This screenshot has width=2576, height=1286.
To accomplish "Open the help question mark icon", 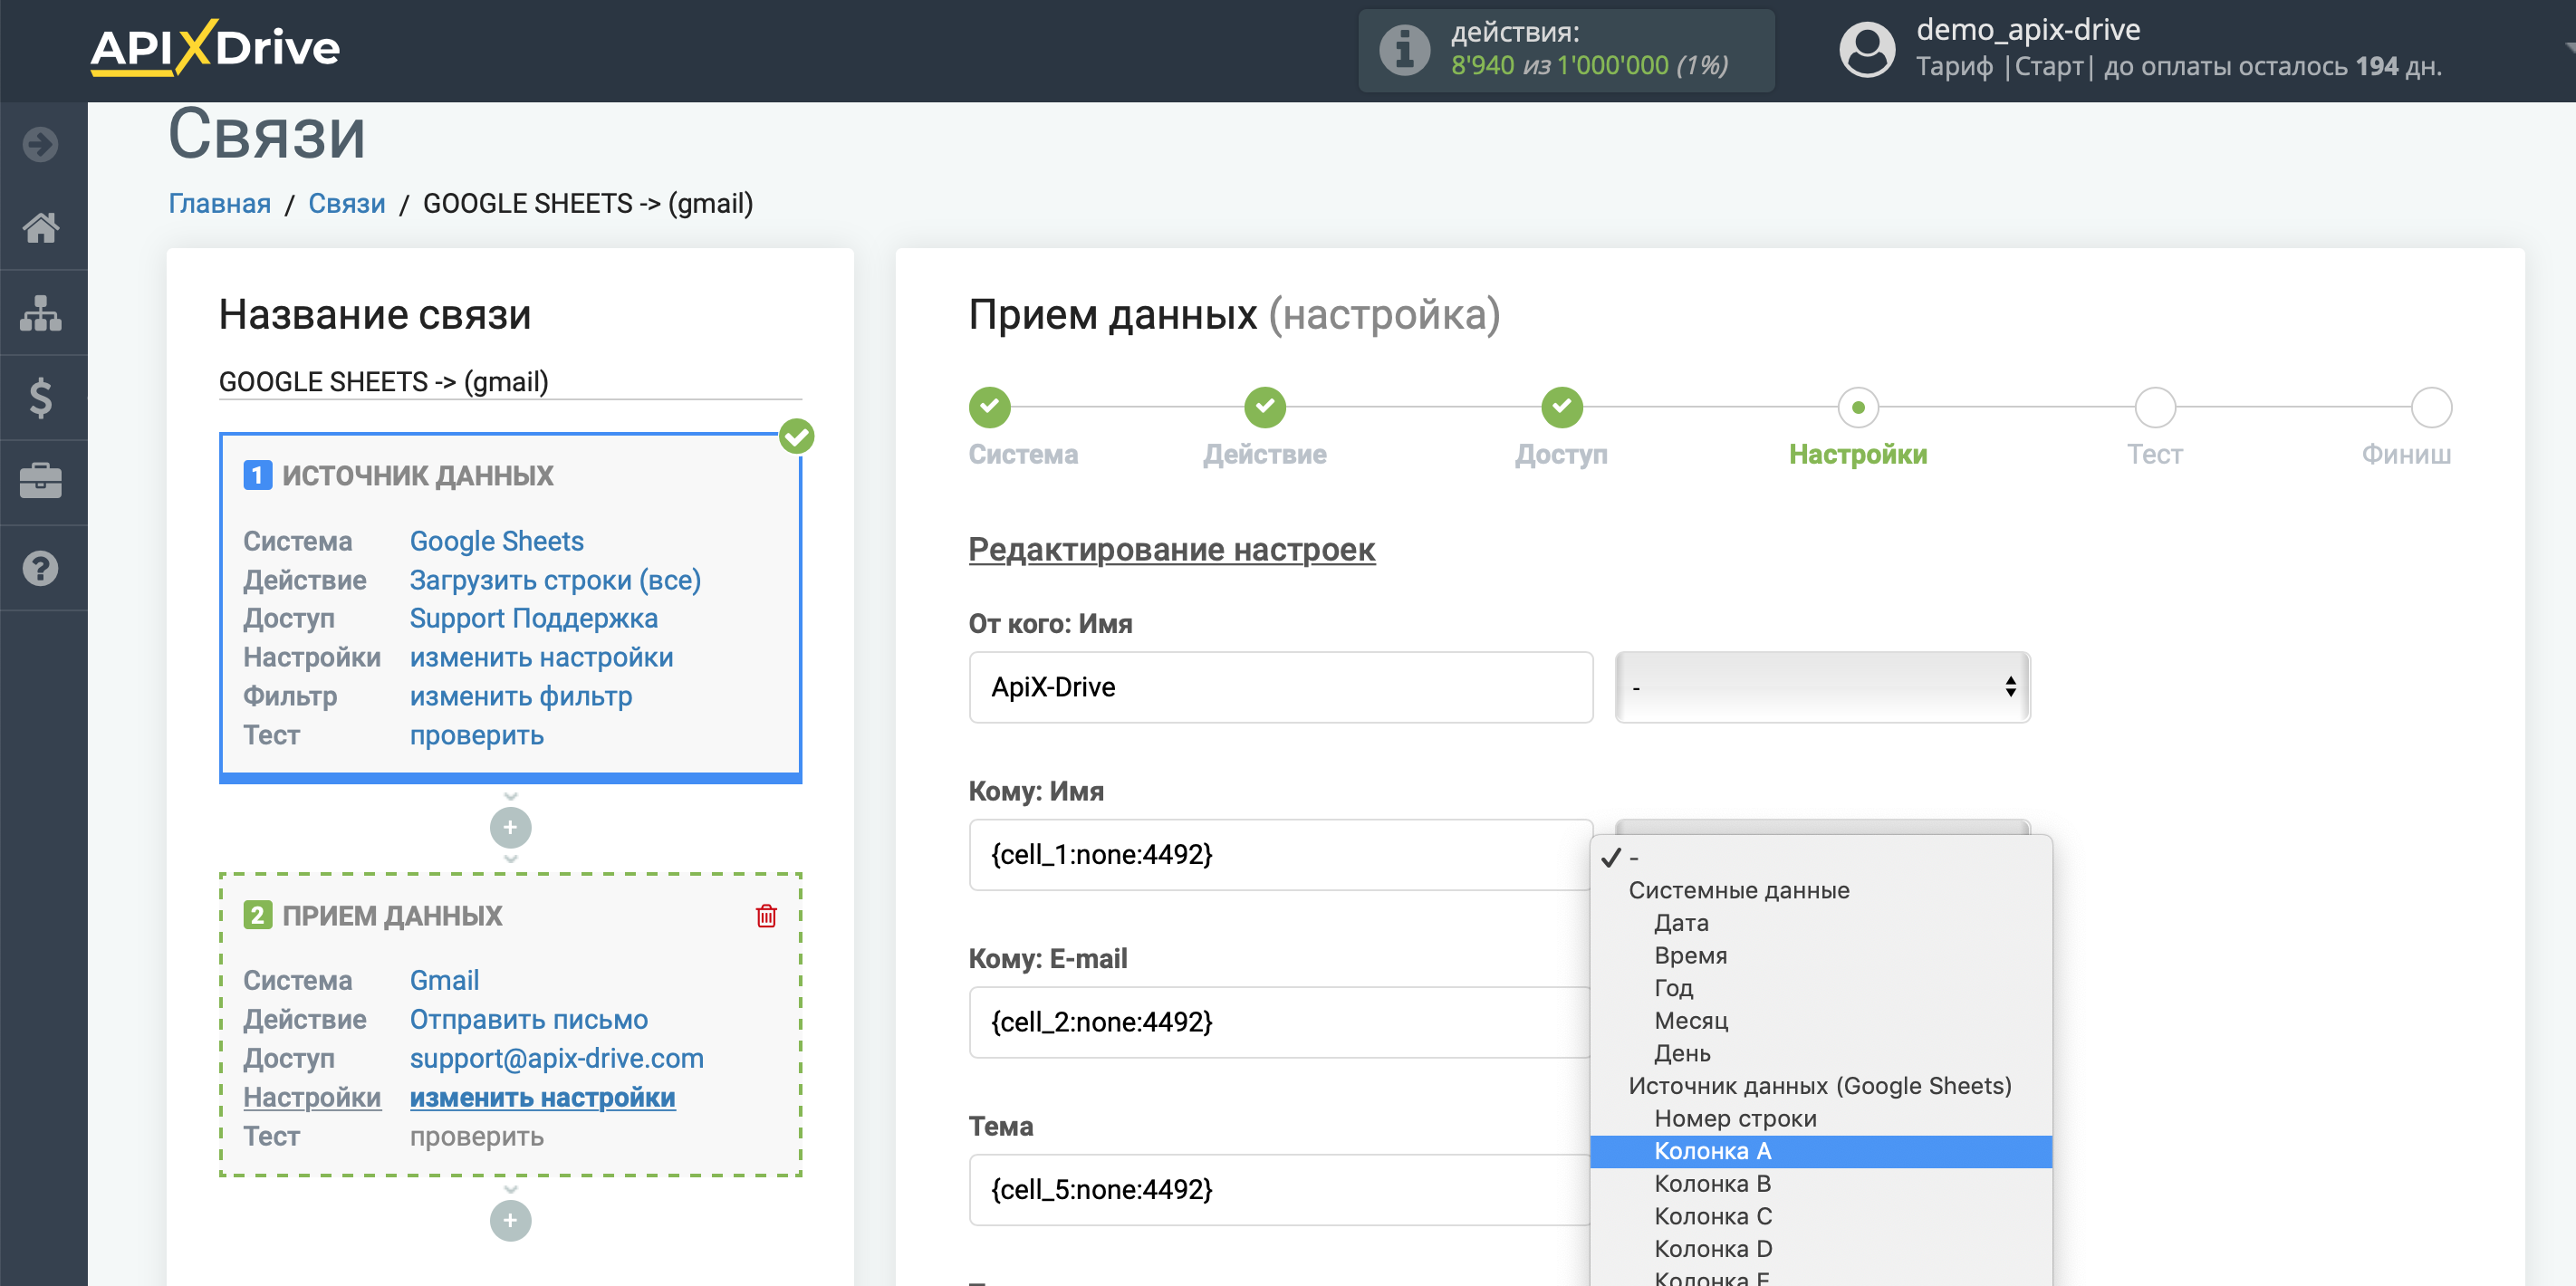I will click(x=41, y=568).
